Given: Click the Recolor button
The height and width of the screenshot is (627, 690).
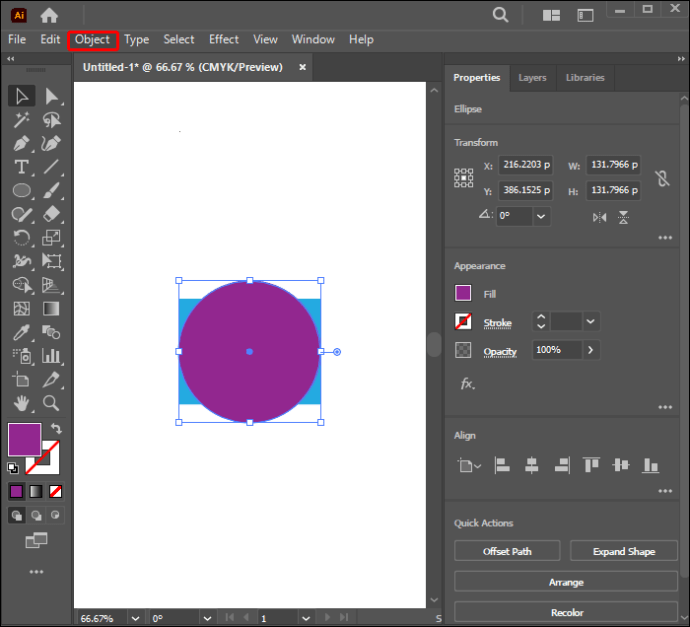Looking at the screenshot, I should pos(566,612).
